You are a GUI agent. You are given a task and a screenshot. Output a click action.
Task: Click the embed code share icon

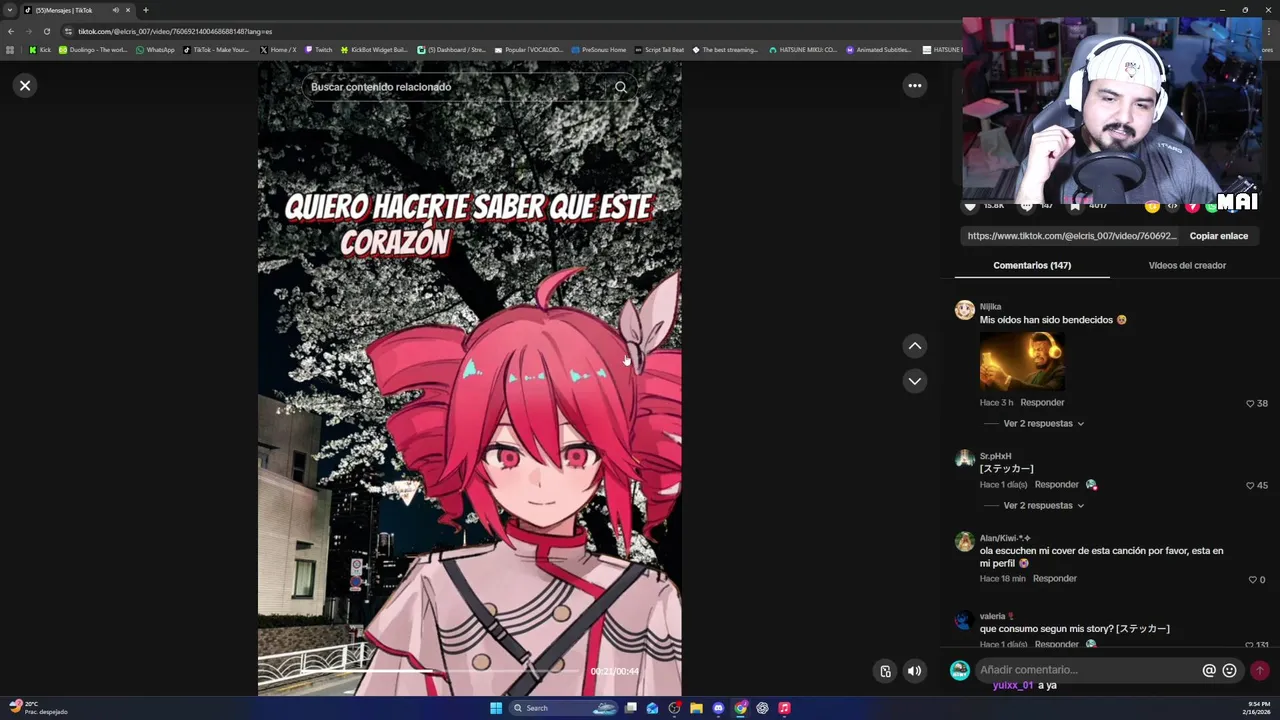click(1172, 206)
